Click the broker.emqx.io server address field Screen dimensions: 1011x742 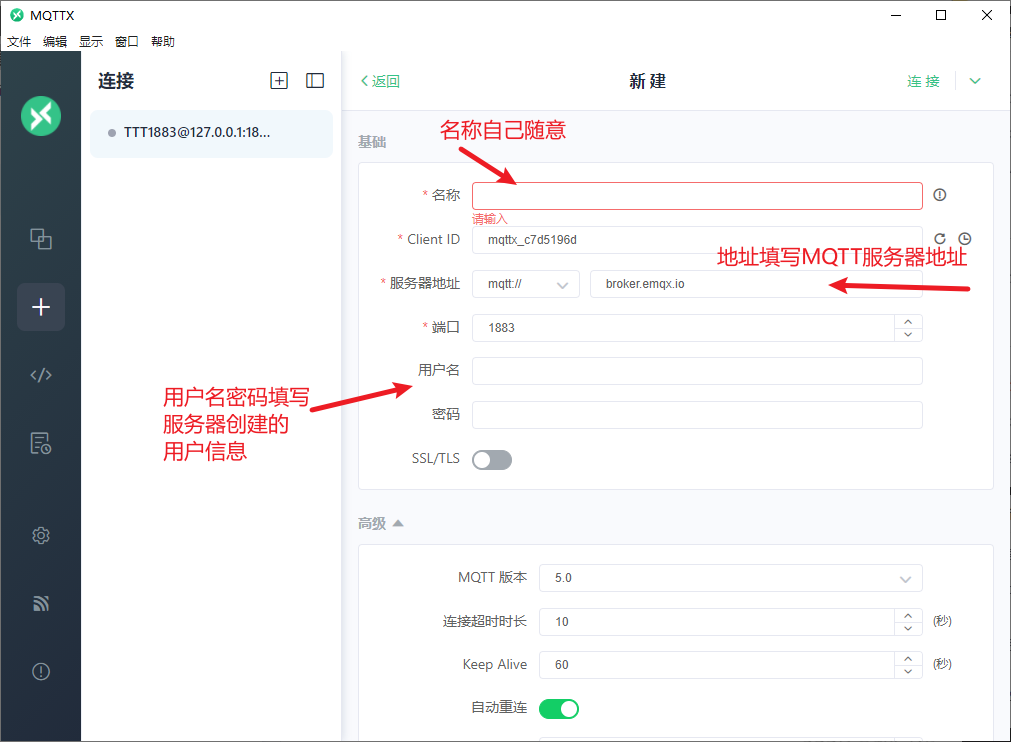click(756, 284)
